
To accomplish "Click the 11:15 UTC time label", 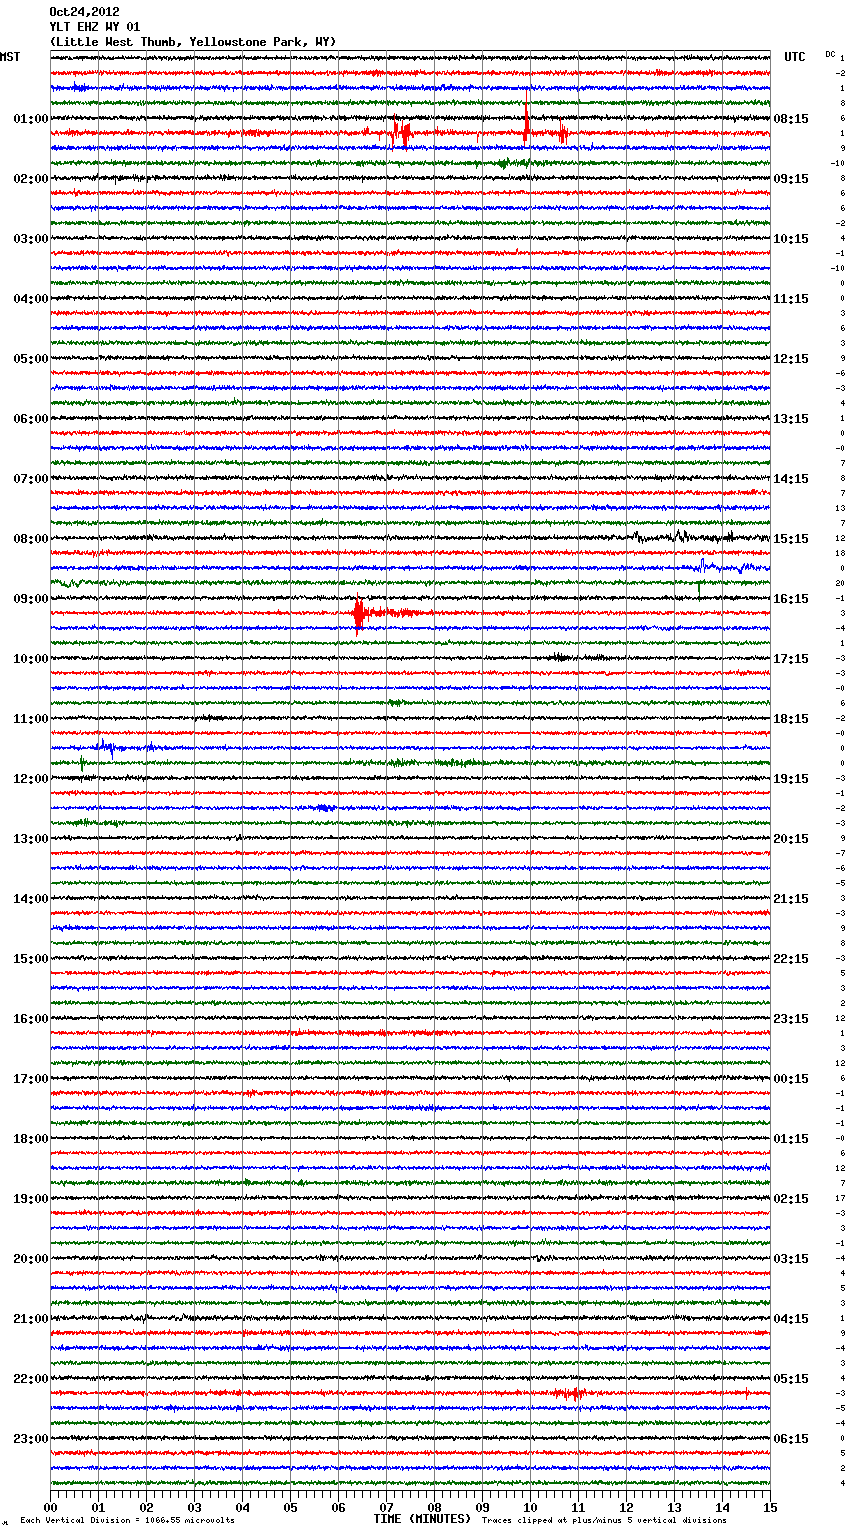I will [791, 299].
